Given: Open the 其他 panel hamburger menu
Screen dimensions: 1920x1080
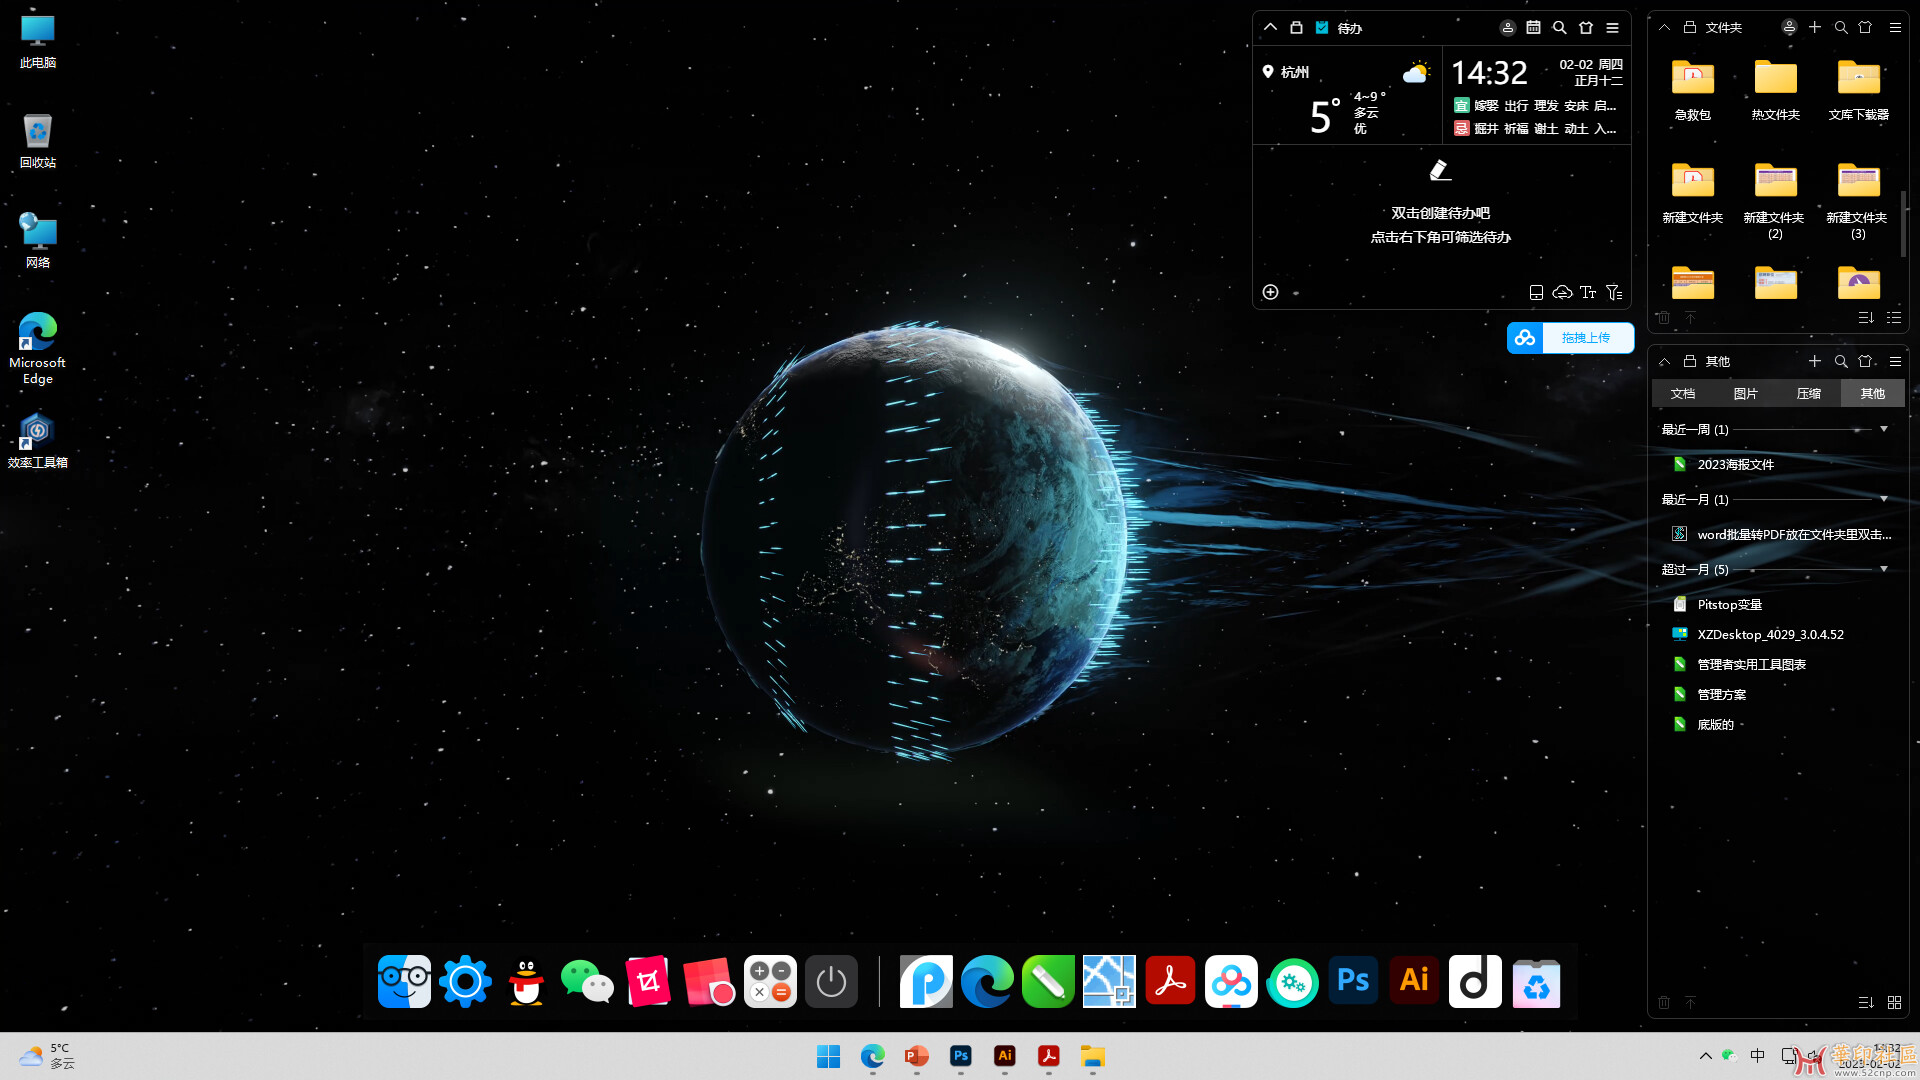Looking at the screenshot, I should (1895, 361).
